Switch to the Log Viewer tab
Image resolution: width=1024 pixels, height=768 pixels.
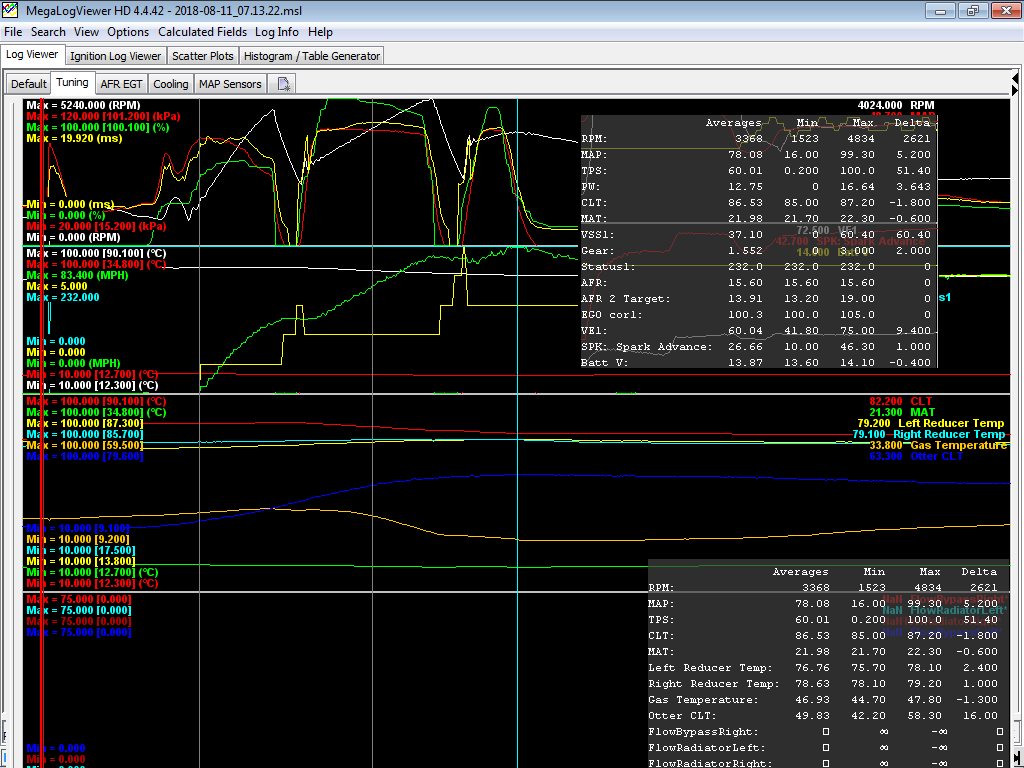(32, 55)
